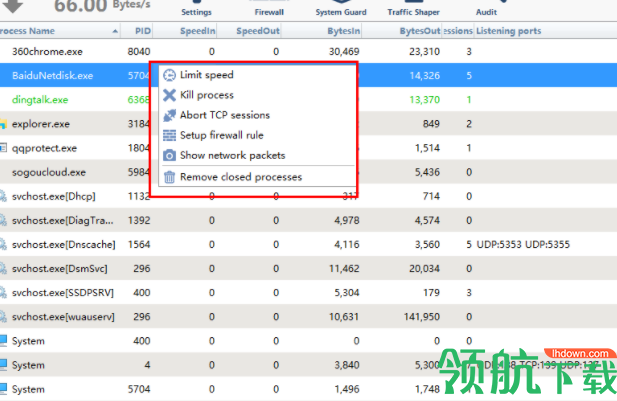Image resolution: width=617 pixels, height=401 pixels.
Task: Click BytesOut value 20,034
Action: coord(425,268)
